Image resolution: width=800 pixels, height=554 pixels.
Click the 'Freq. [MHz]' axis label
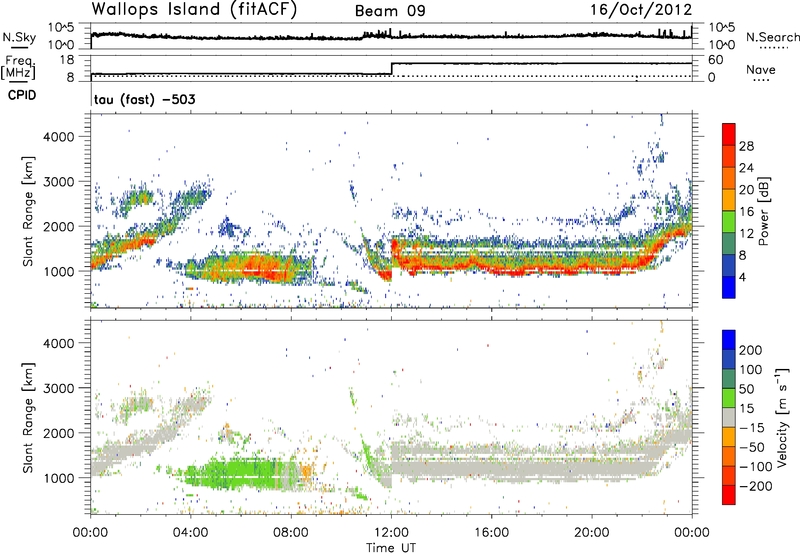[19, 67]
